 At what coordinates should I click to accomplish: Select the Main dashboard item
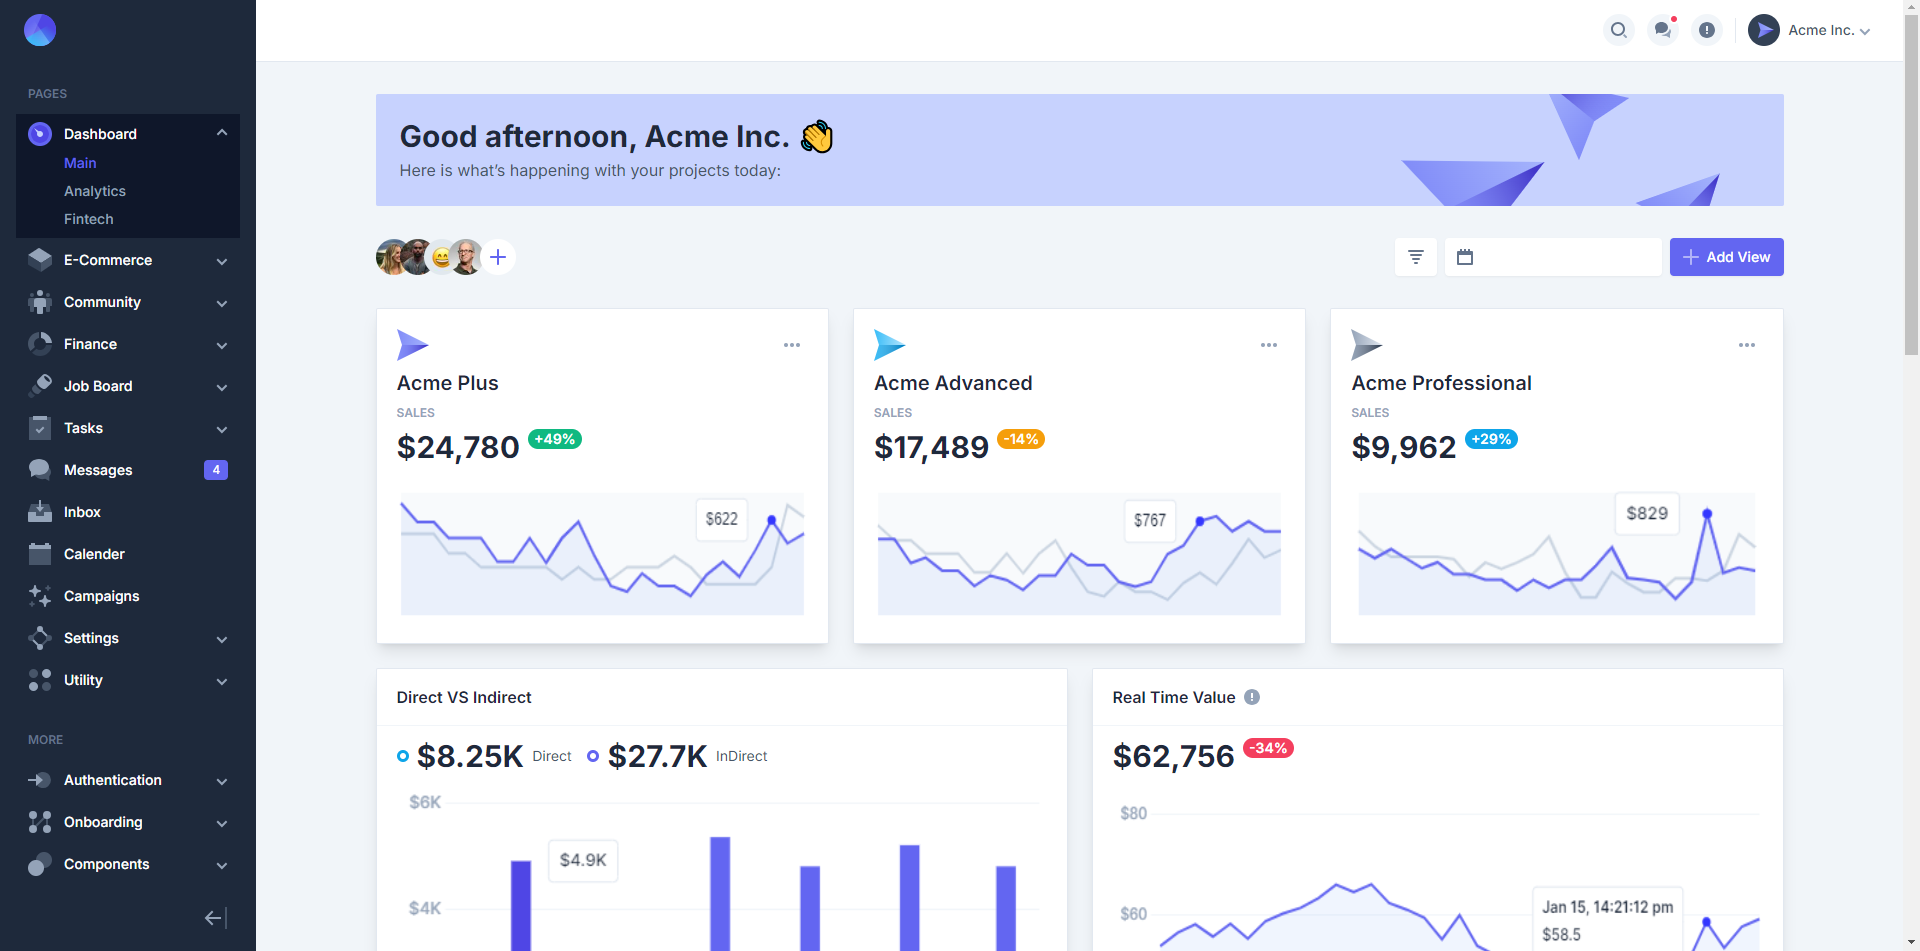pyautogui.click(x=80, y=163)
